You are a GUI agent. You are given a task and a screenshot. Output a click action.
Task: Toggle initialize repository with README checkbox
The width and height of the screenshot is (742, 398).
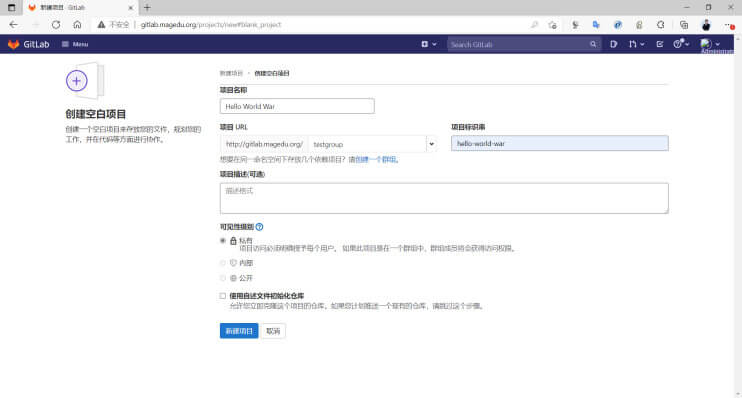pos(222,296)
